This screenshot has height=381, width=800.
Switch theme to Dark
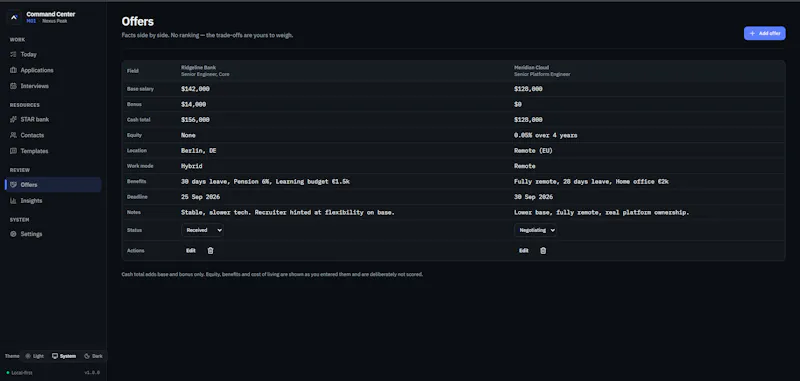(x=93, y=356)
